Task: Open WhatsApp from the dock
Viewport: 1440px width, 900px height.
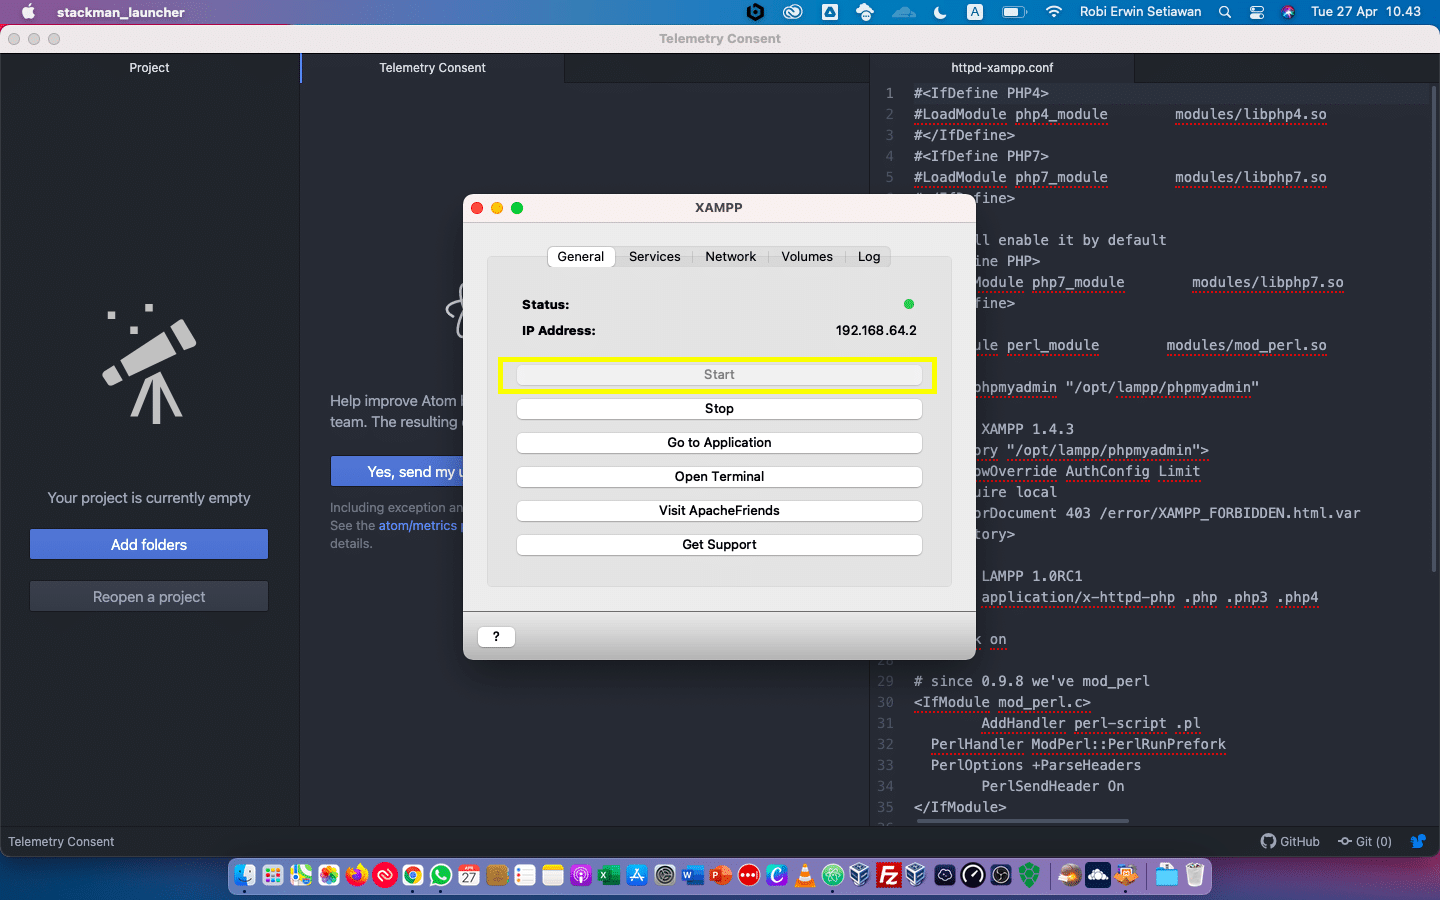Action: pos(441,876)
